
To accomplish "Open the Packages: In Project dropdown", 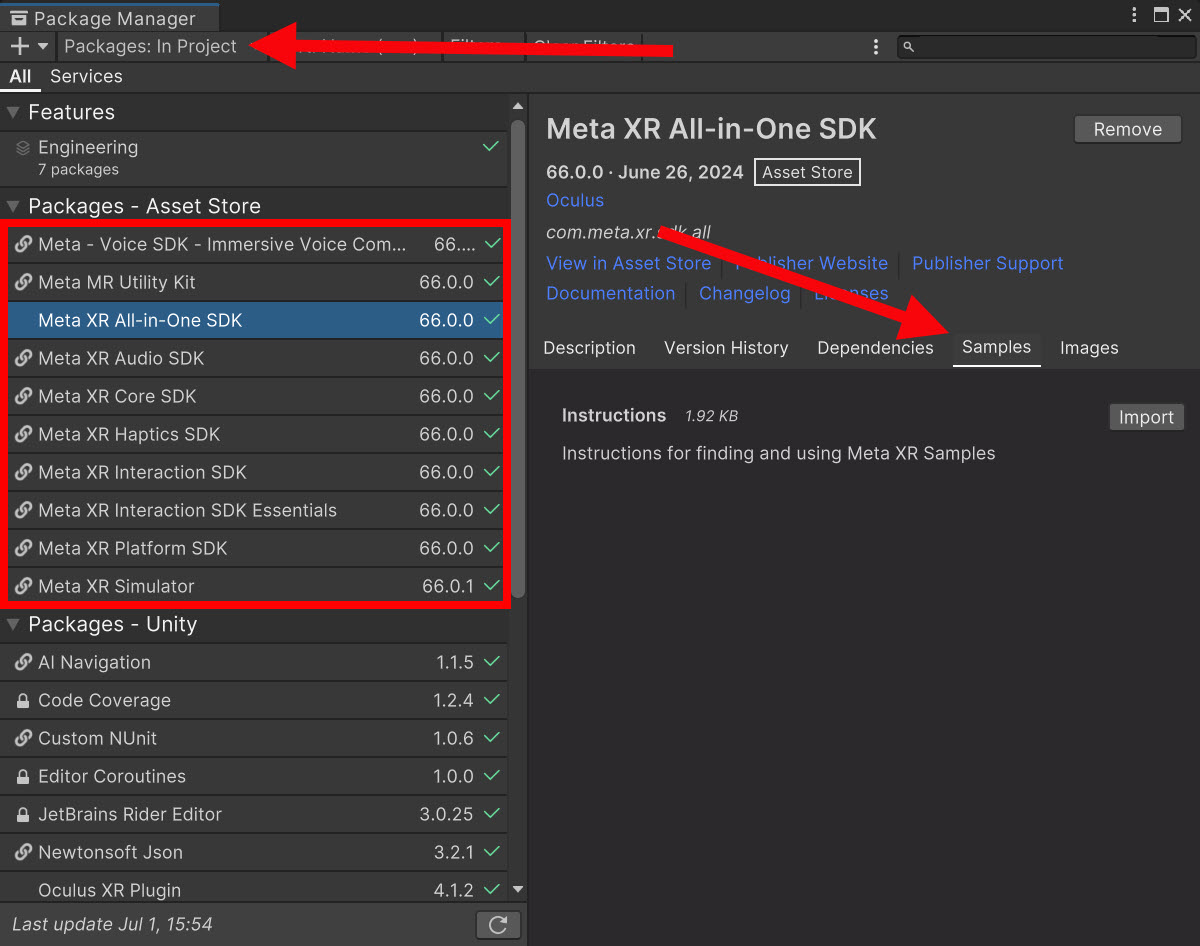I will 151,46.
